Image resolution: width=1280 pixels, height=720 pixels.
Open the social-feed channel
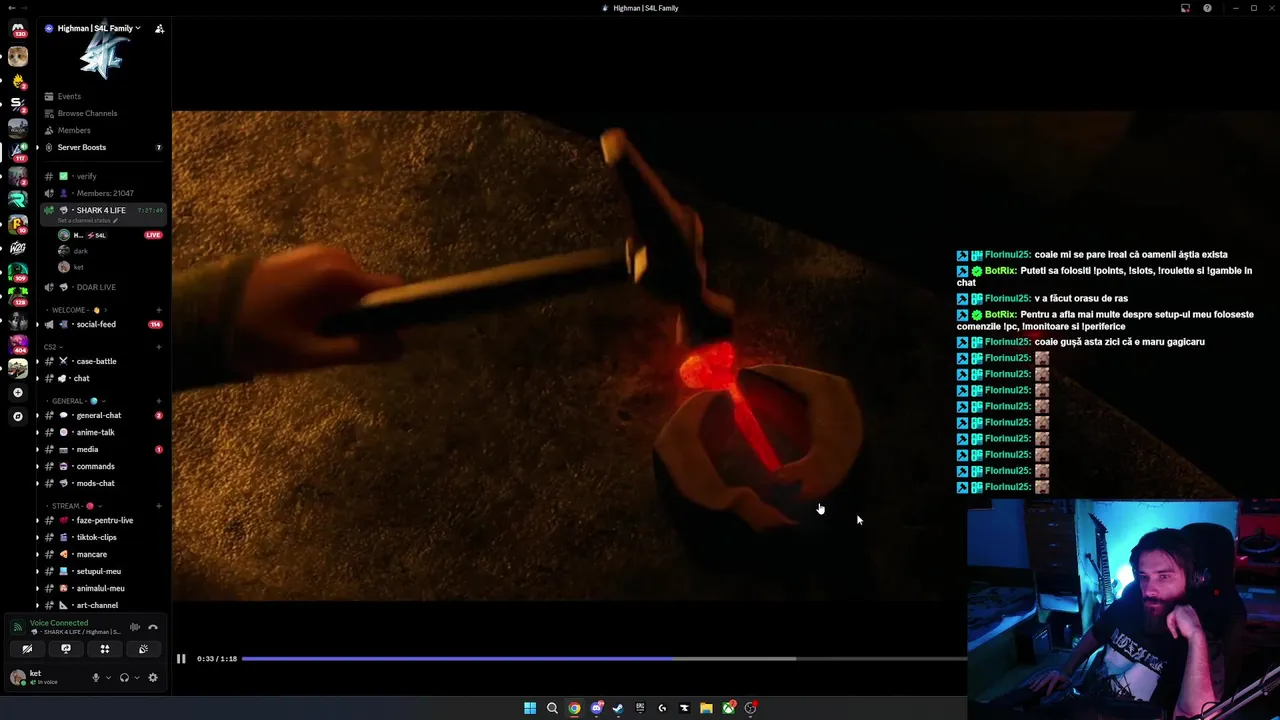click(x=96, y=324)
